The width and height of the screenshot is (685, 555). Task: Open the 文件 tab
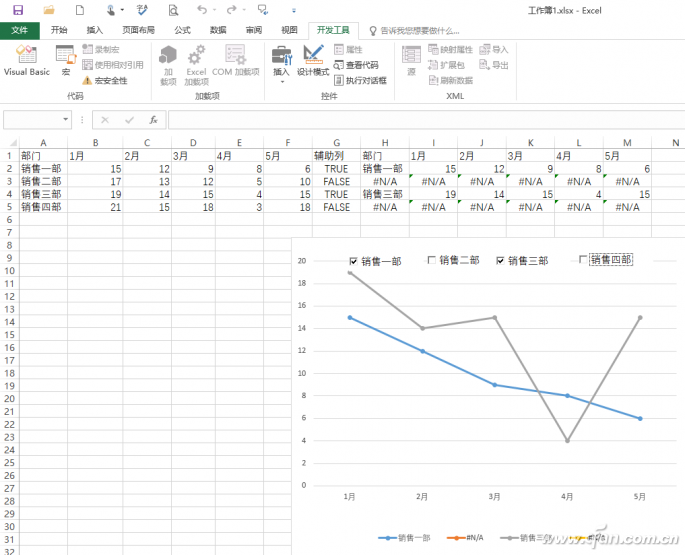coord(20,30)
